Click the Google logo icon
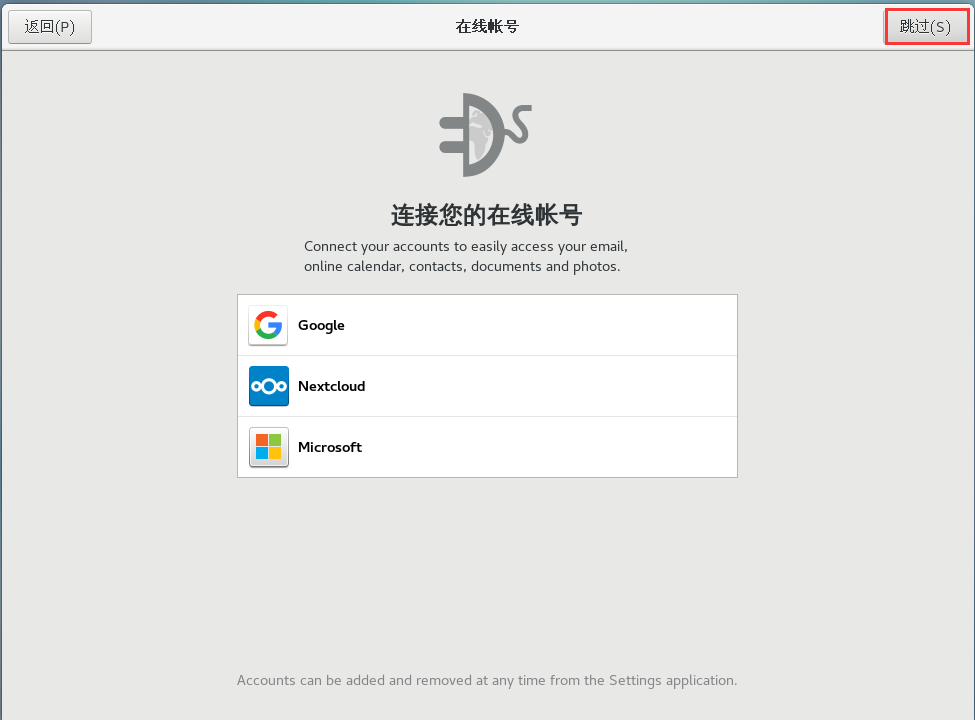The width and height of the screenshot is (975, 720). click(x=268, y=325)
